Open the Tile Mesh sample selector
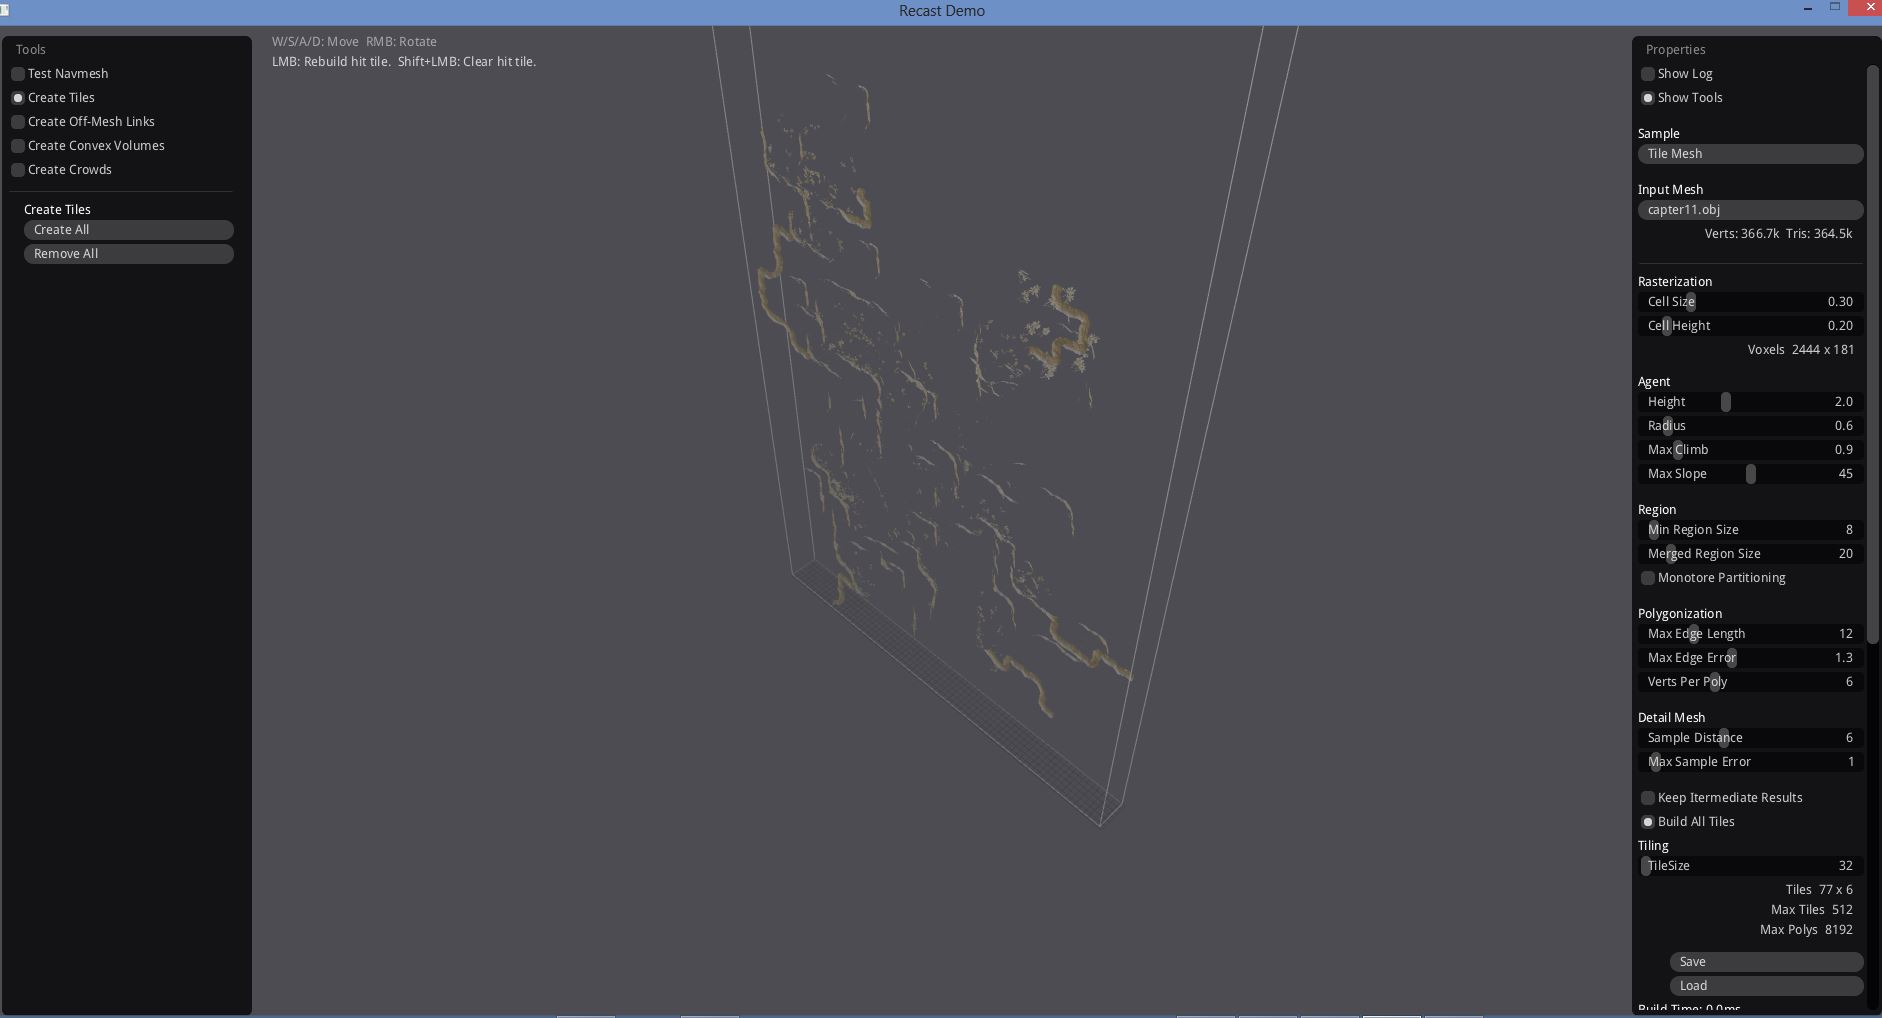Image resolution: width=1882 pixels, height=1018 pixels. tap(1749, 154)
